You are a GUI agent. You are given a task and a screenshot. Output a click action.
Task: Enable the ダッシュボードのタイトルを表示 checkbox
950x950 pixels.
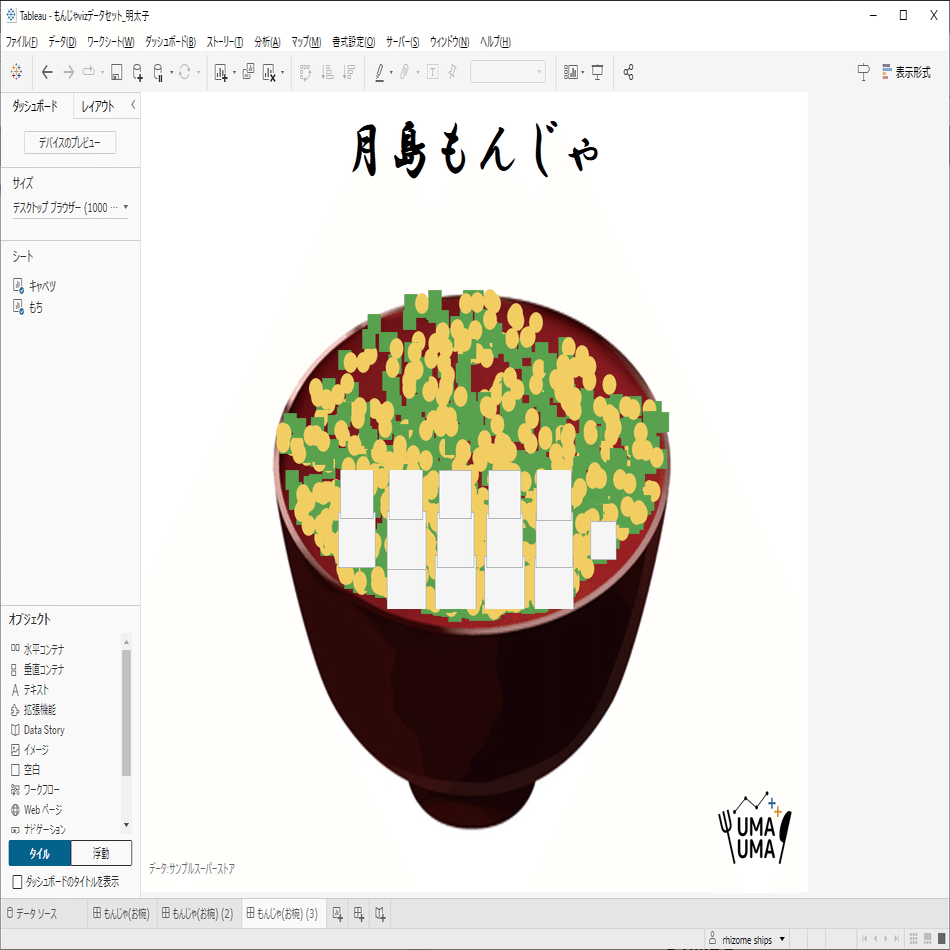pos(17,882)
